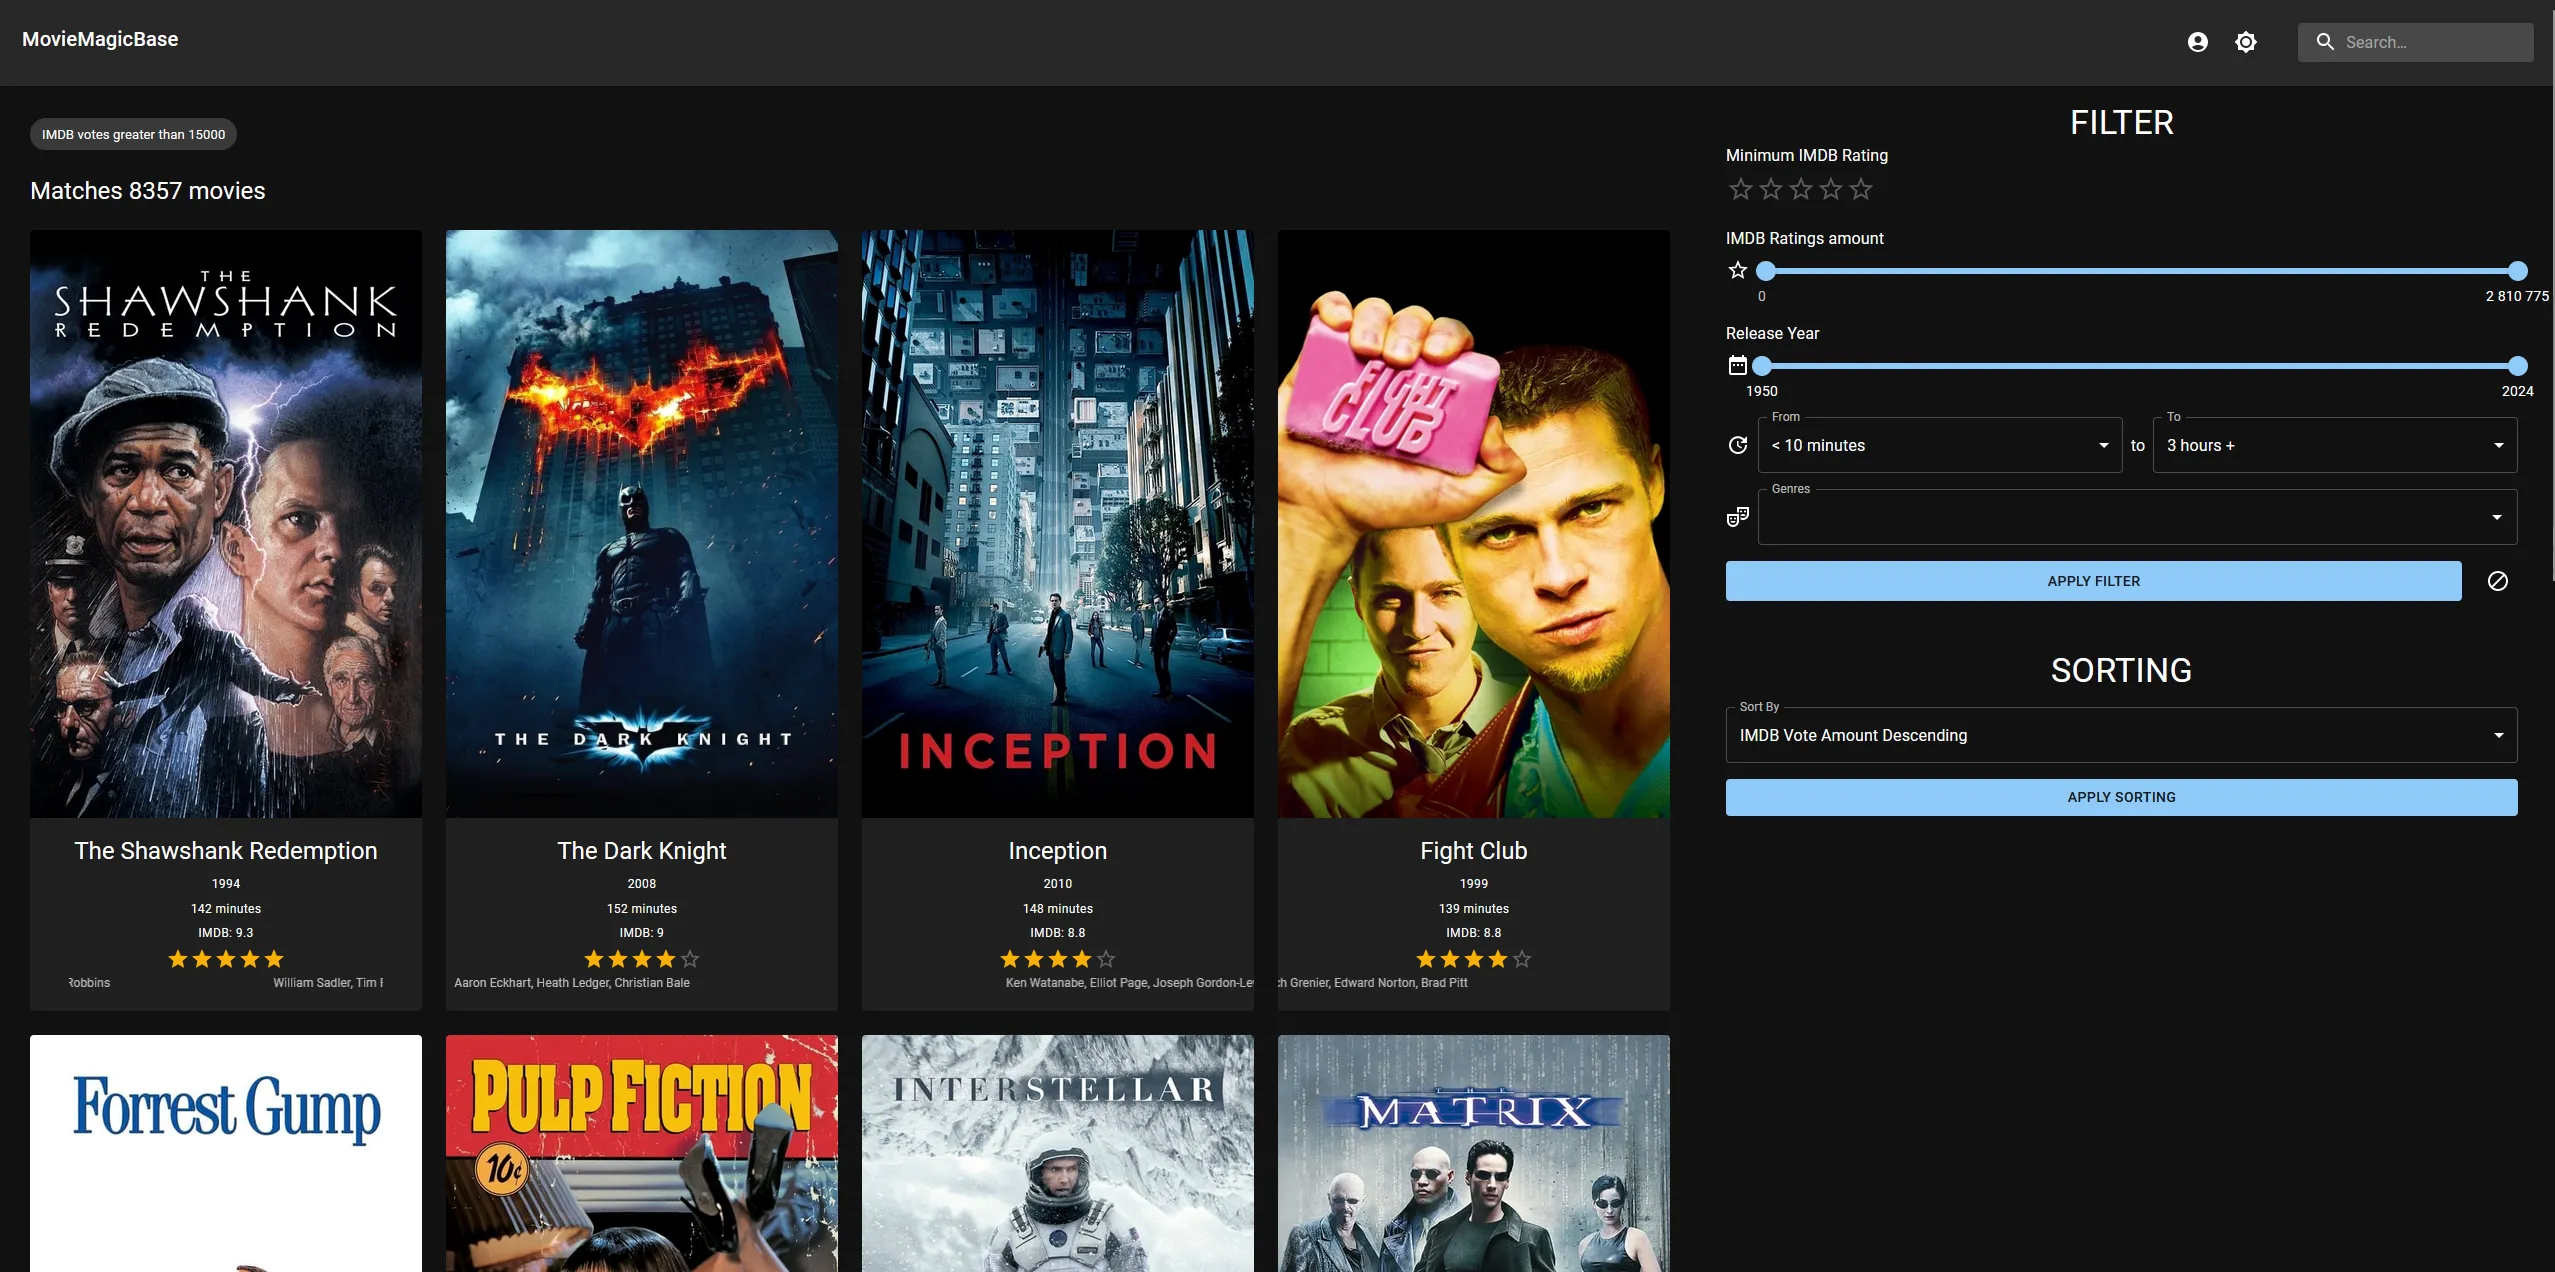Screen dimensions: 2555x1272
Task: Click the clear-filters circle icon next to Apply Filter
Action: (x=2497, y=580)
